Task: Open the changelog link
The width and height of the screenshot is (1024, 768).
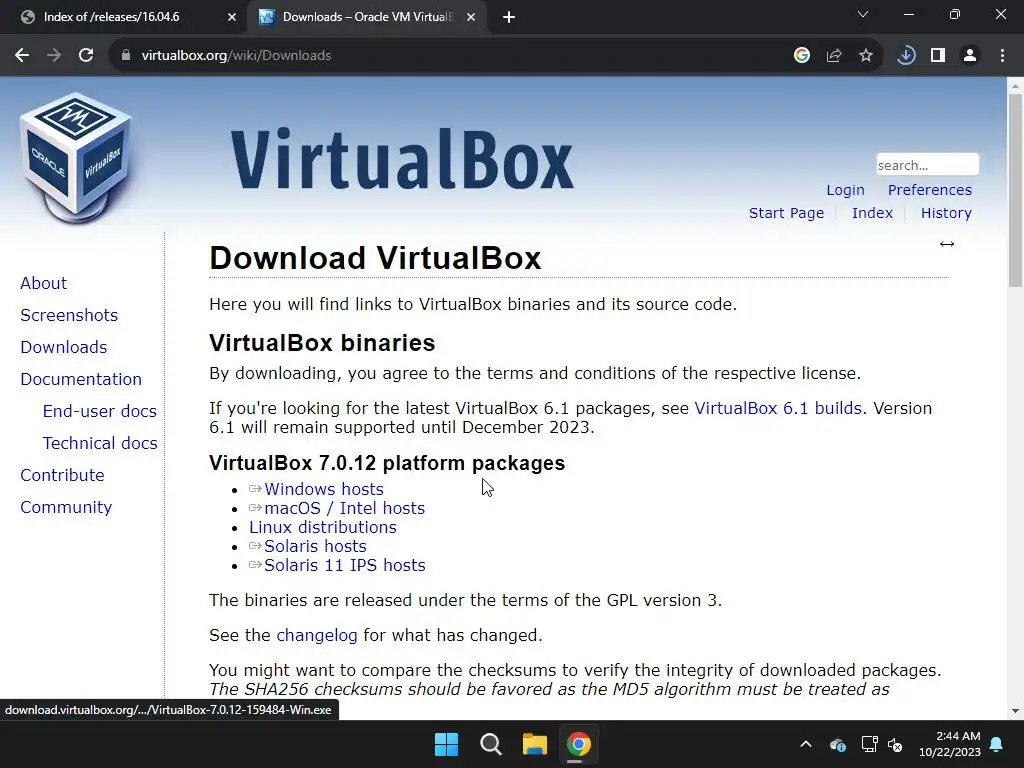Action: (317, 635)
